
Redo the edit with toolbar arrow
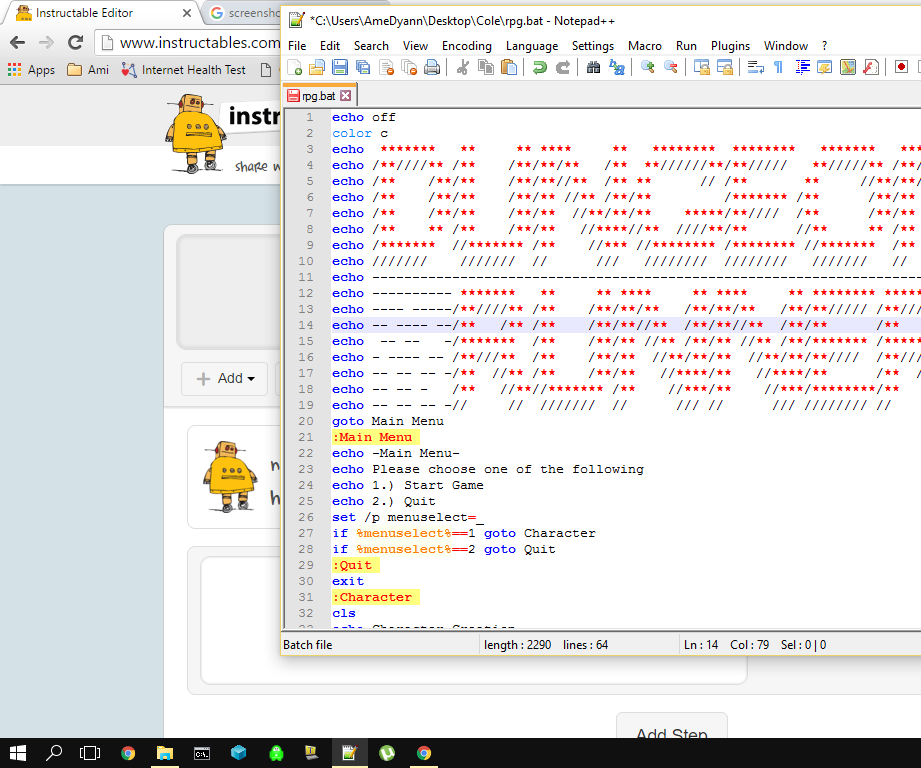(562, 68)
